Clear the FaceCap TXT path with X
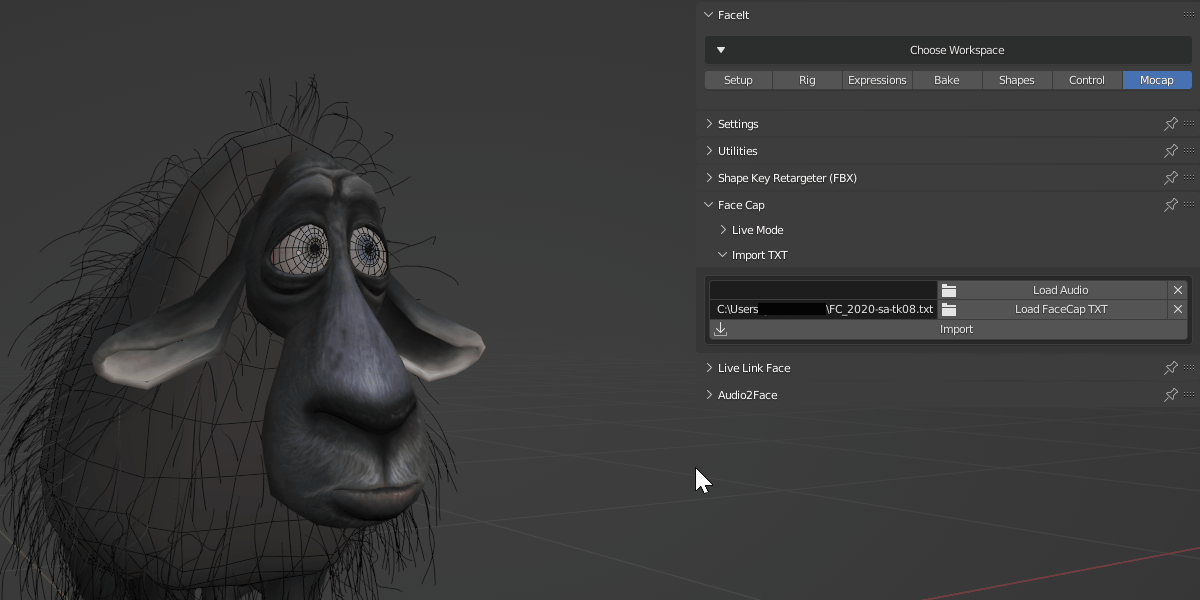The height and width of the screenshot is (600, 1200). pos(1178,309)
